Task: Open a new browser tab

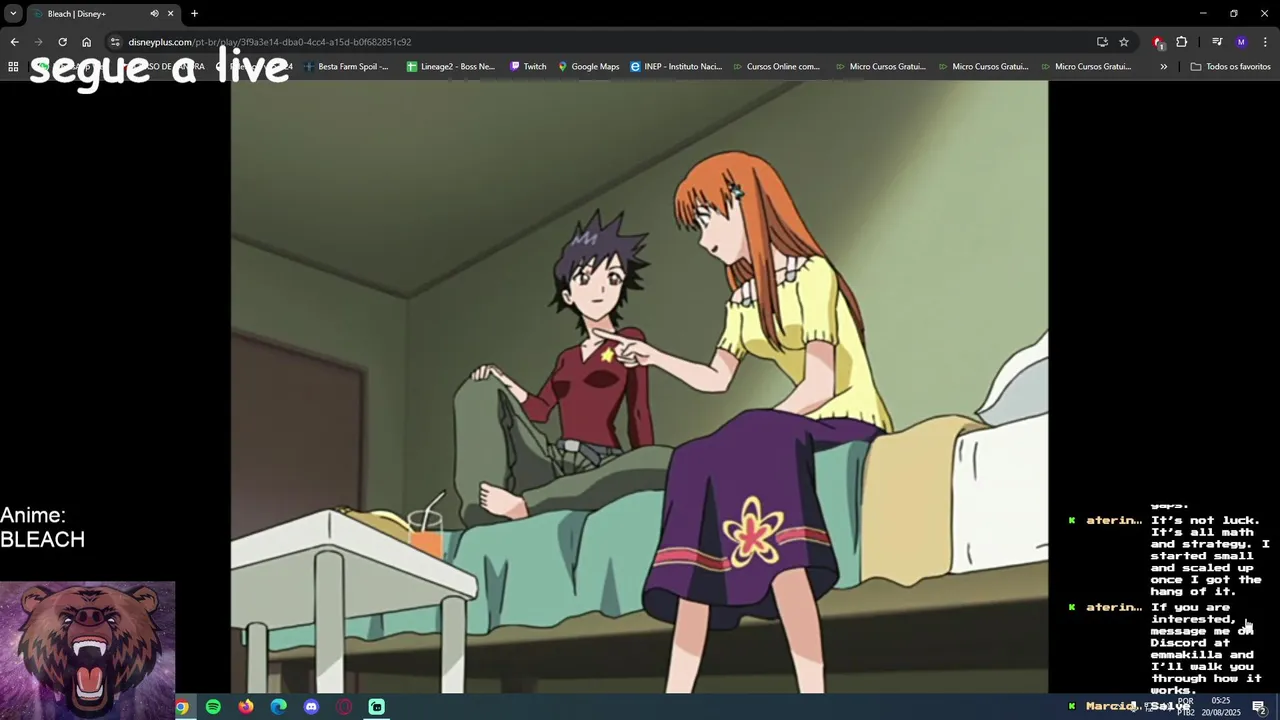Action: tap(194, 13)
